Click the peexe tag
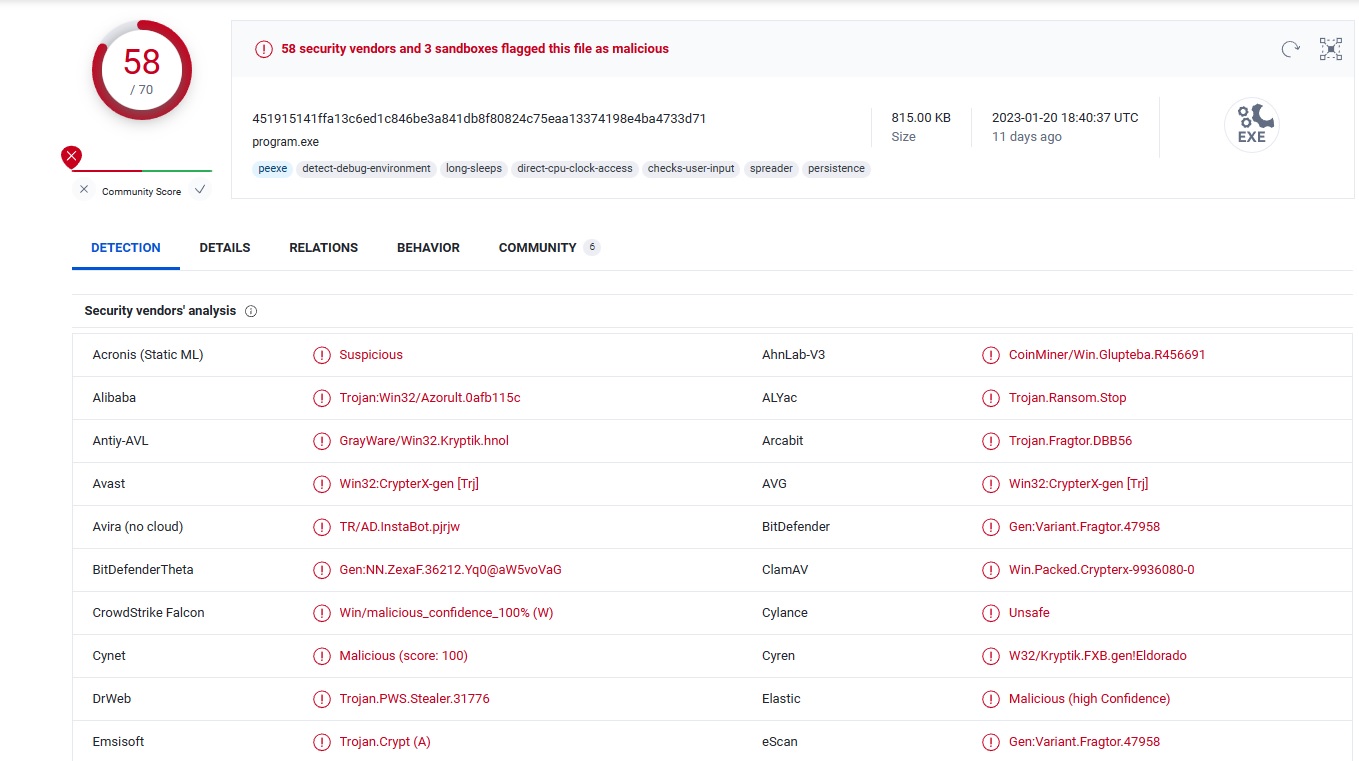 click(272, 169)
